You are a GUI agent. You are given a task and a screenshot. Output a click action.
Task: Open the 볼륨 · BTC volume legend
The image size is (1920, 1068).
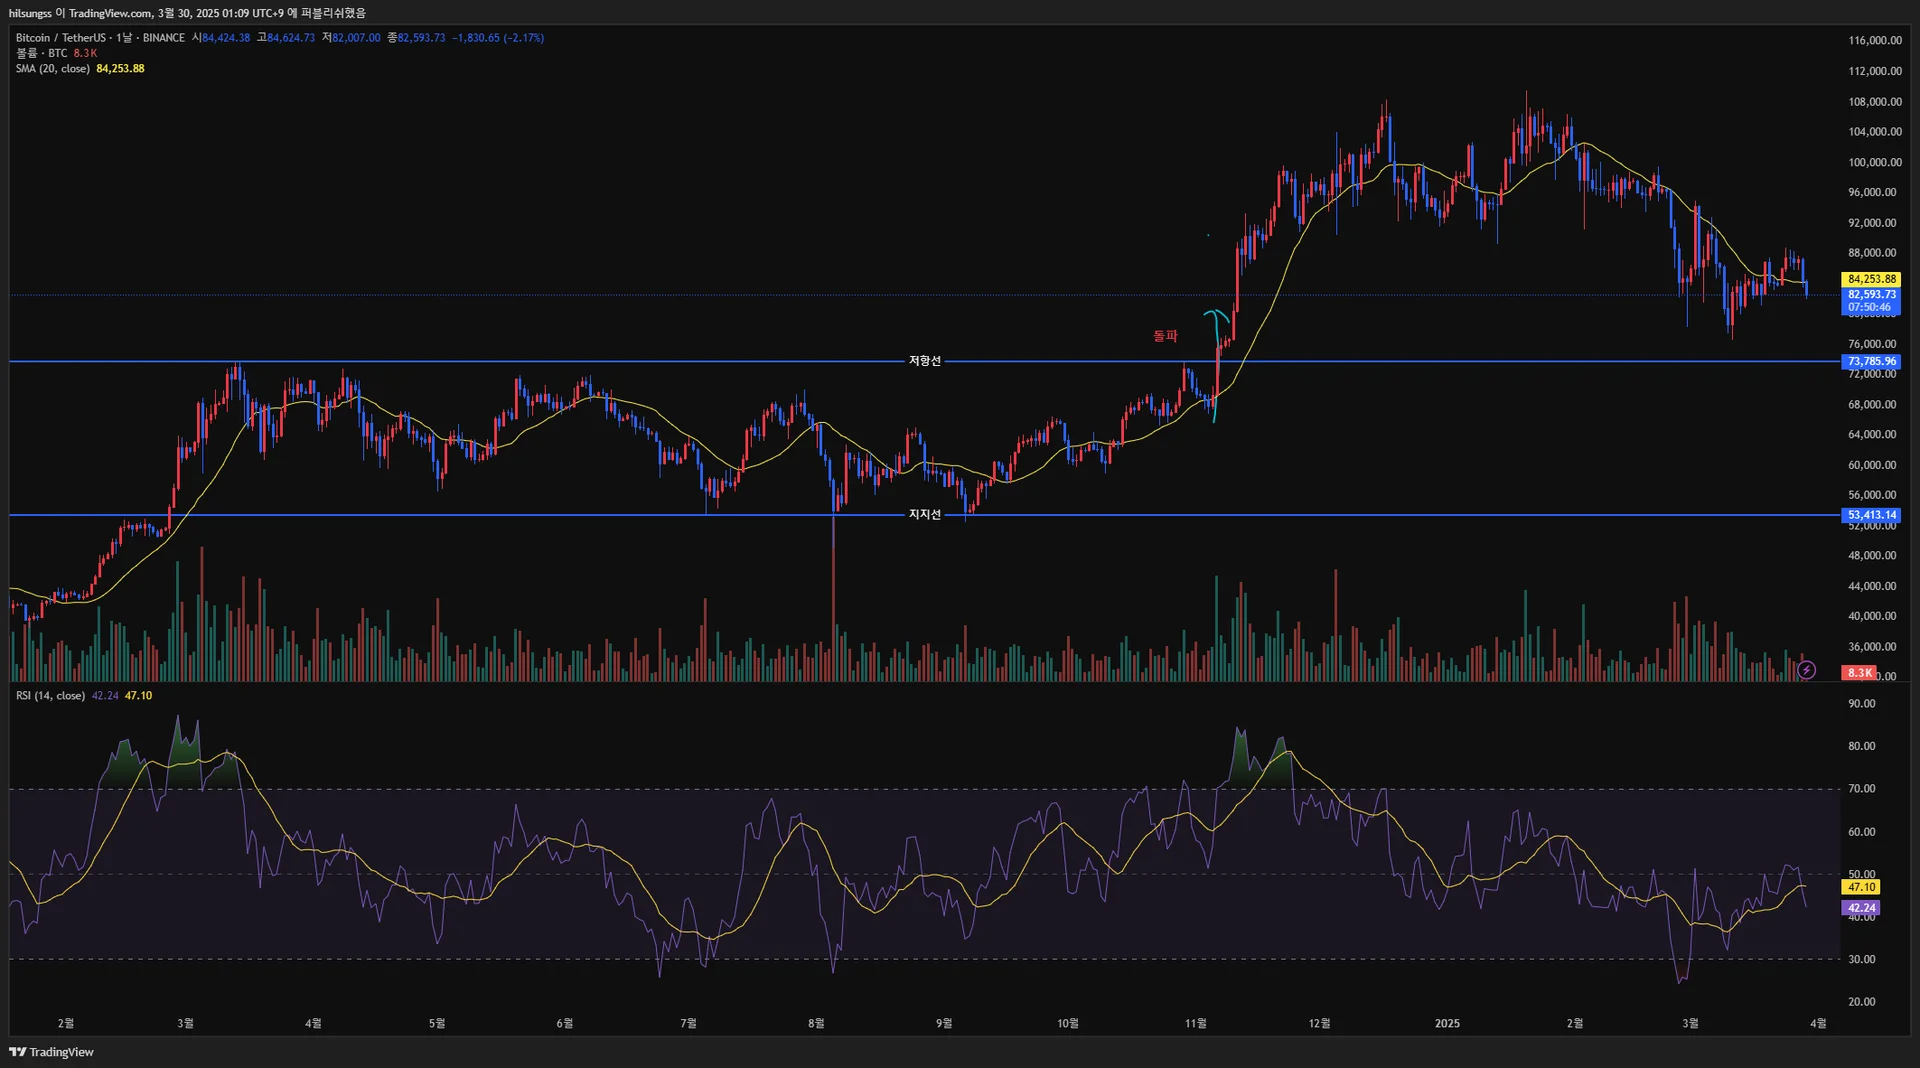click(42, 53)
